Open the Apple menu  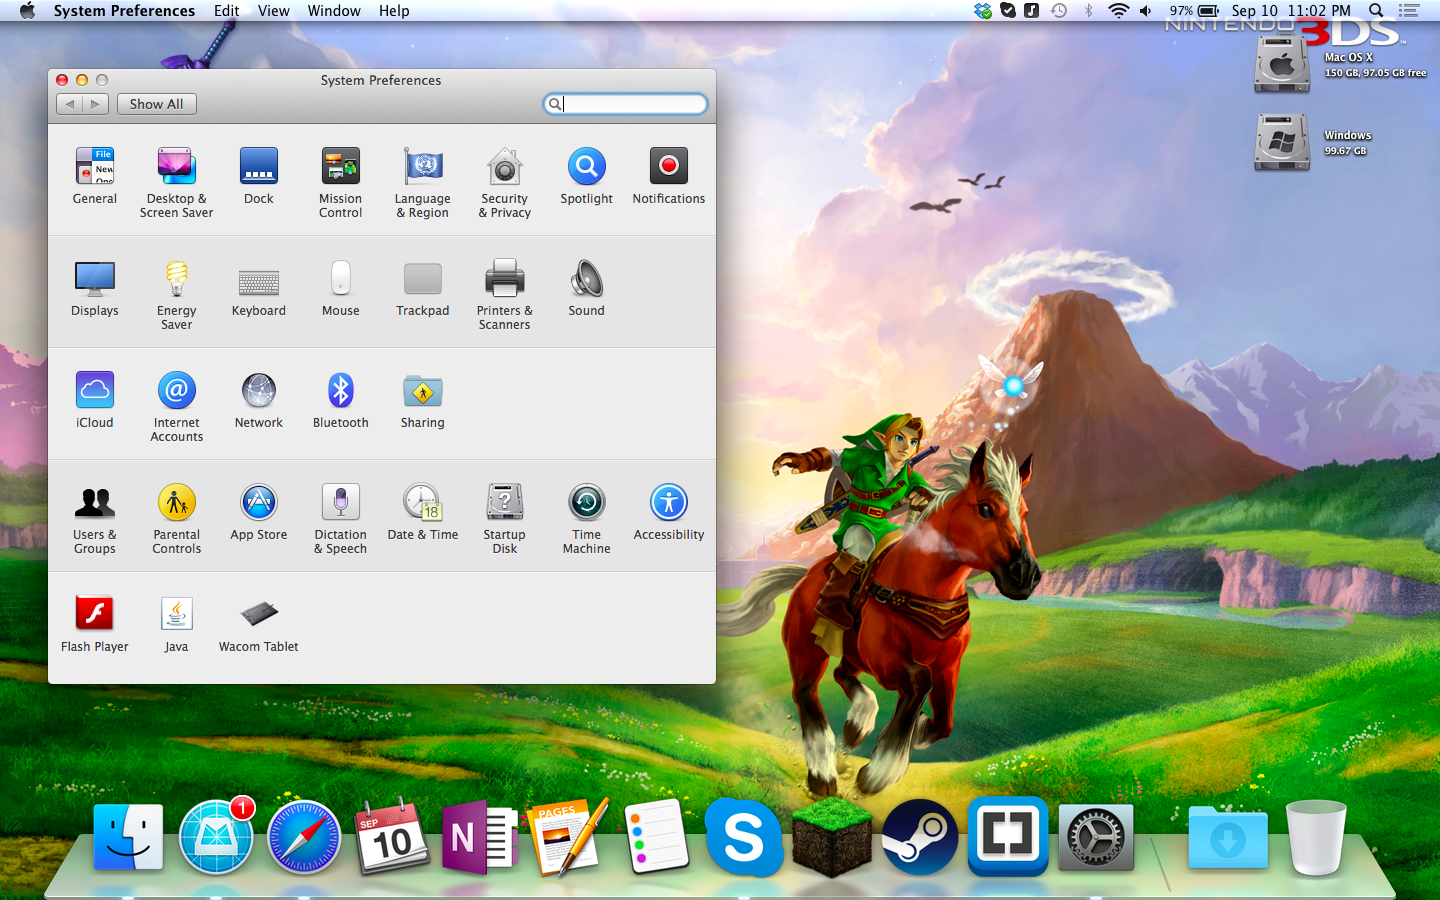coord(27,11)
